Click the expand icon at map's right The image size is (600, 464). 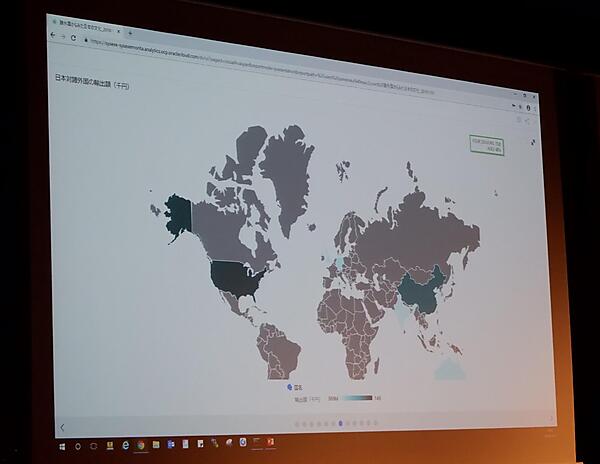coord(533,142)
